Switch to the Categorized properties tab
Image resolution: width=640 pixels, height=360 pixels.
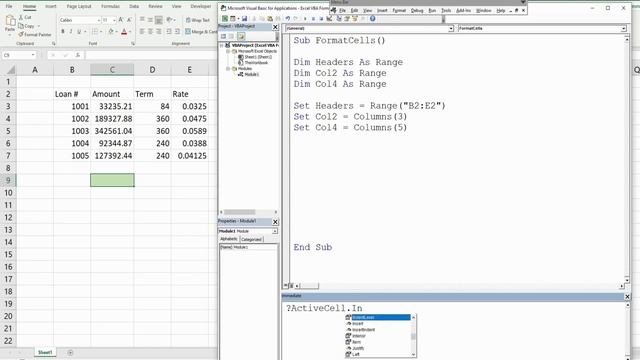click(251, 239)
